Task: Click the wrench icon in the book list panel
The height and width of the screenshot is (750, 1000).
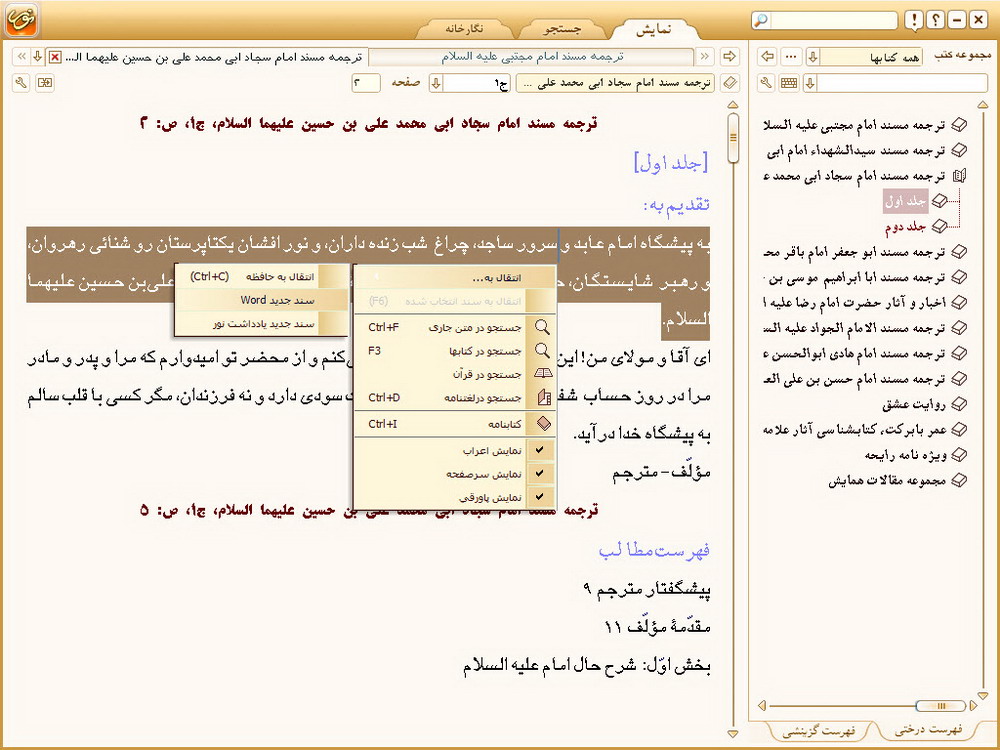Action: coord(767,83)
